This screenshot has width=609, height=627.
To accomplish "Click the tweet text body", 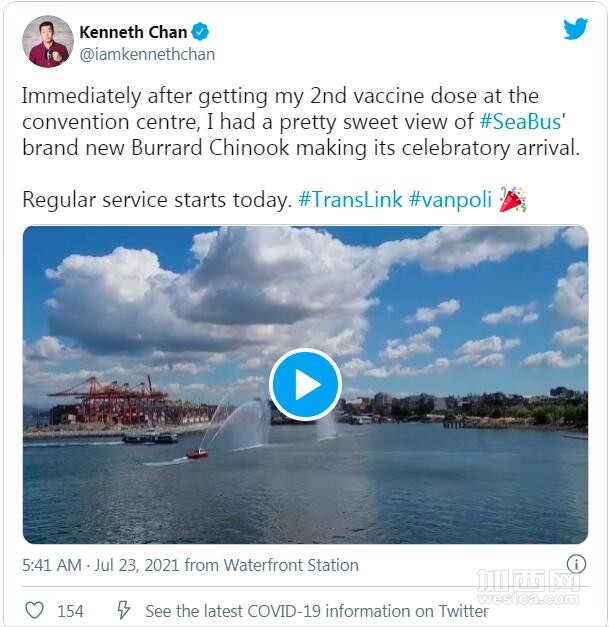I will point(301,148).
